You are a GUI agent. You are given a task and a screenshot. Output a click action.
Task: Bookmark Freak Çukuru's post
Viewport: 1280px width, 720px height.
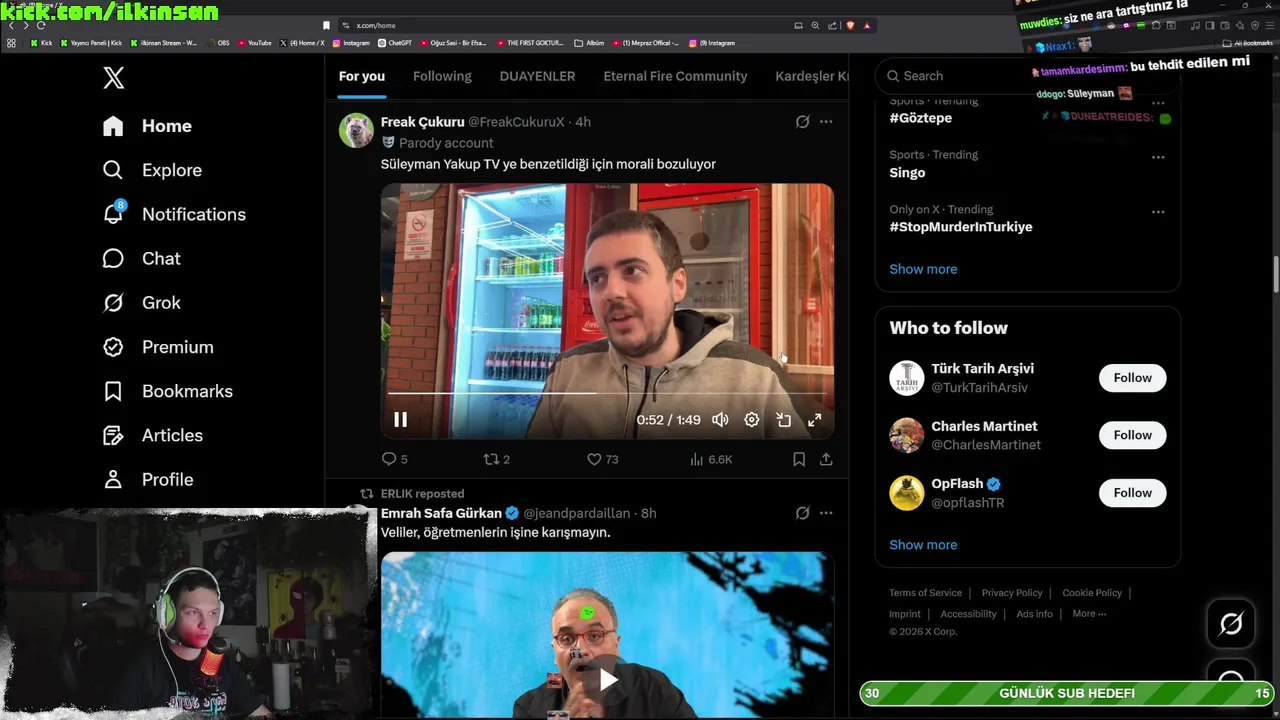coord(799,459)
